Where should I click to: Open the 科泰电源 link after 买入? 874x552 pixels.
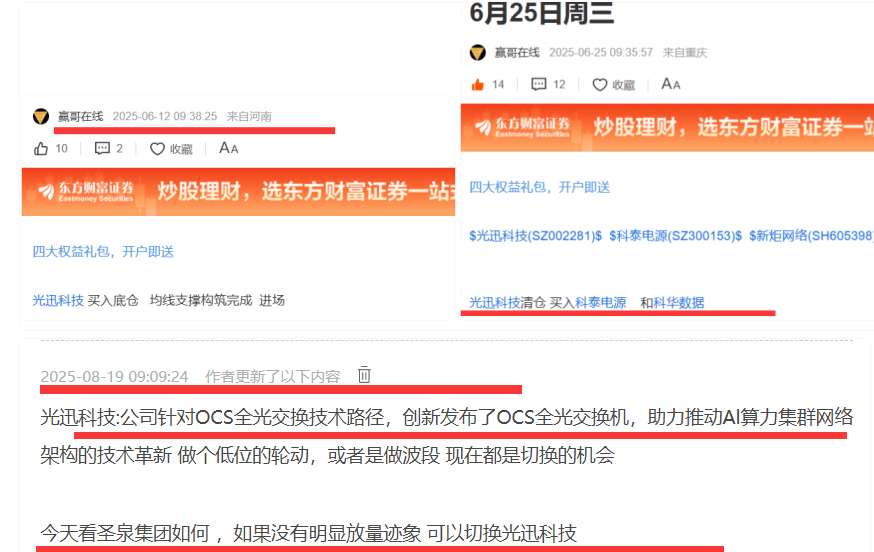[x=601, y=302]
